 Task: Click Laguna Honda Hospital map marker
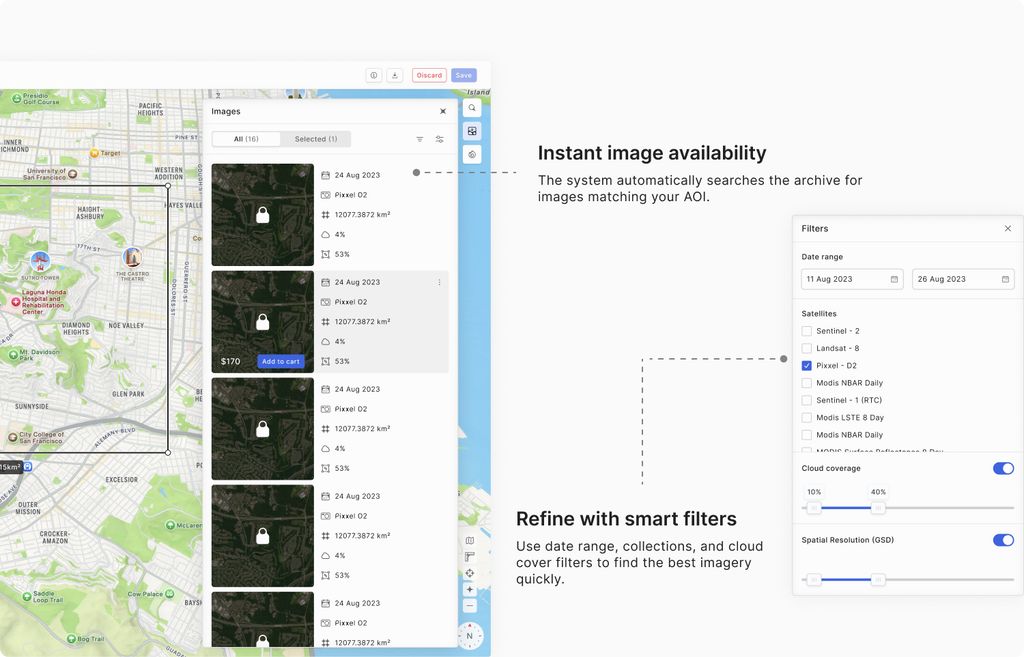tap(16, 302)
